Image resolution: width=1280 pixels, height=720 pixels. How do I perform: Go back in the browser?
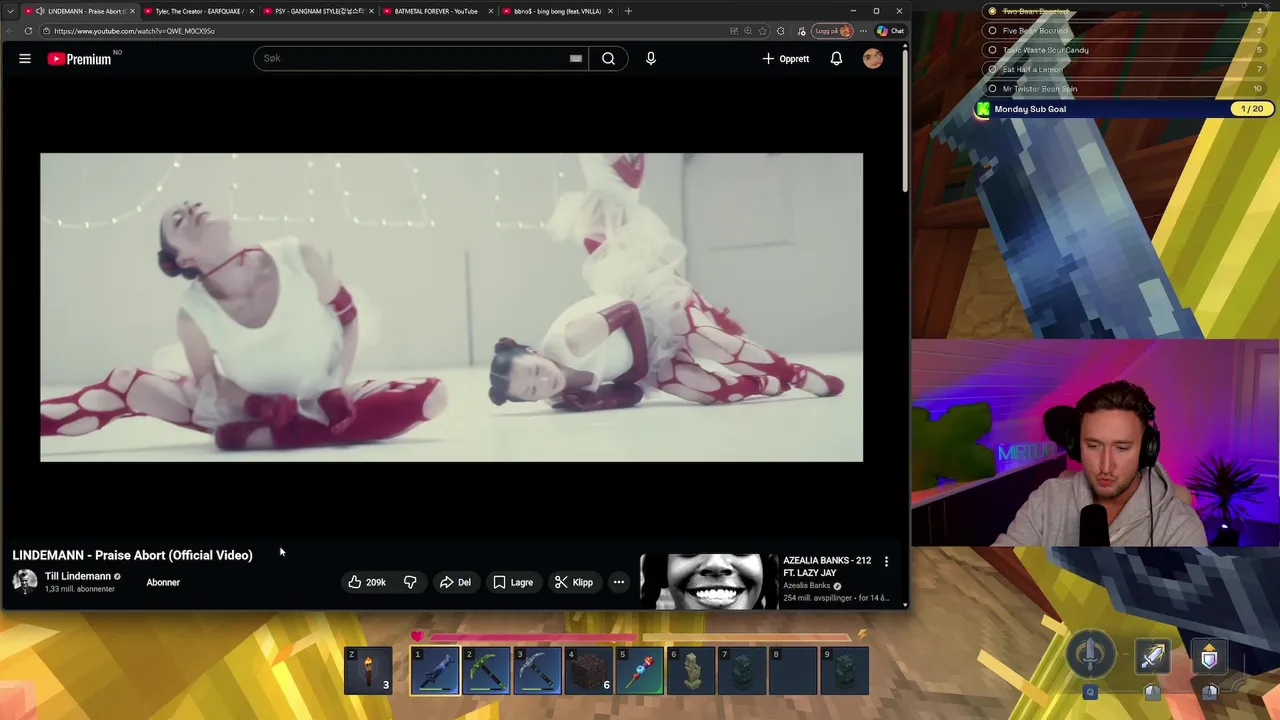[10, 31]
